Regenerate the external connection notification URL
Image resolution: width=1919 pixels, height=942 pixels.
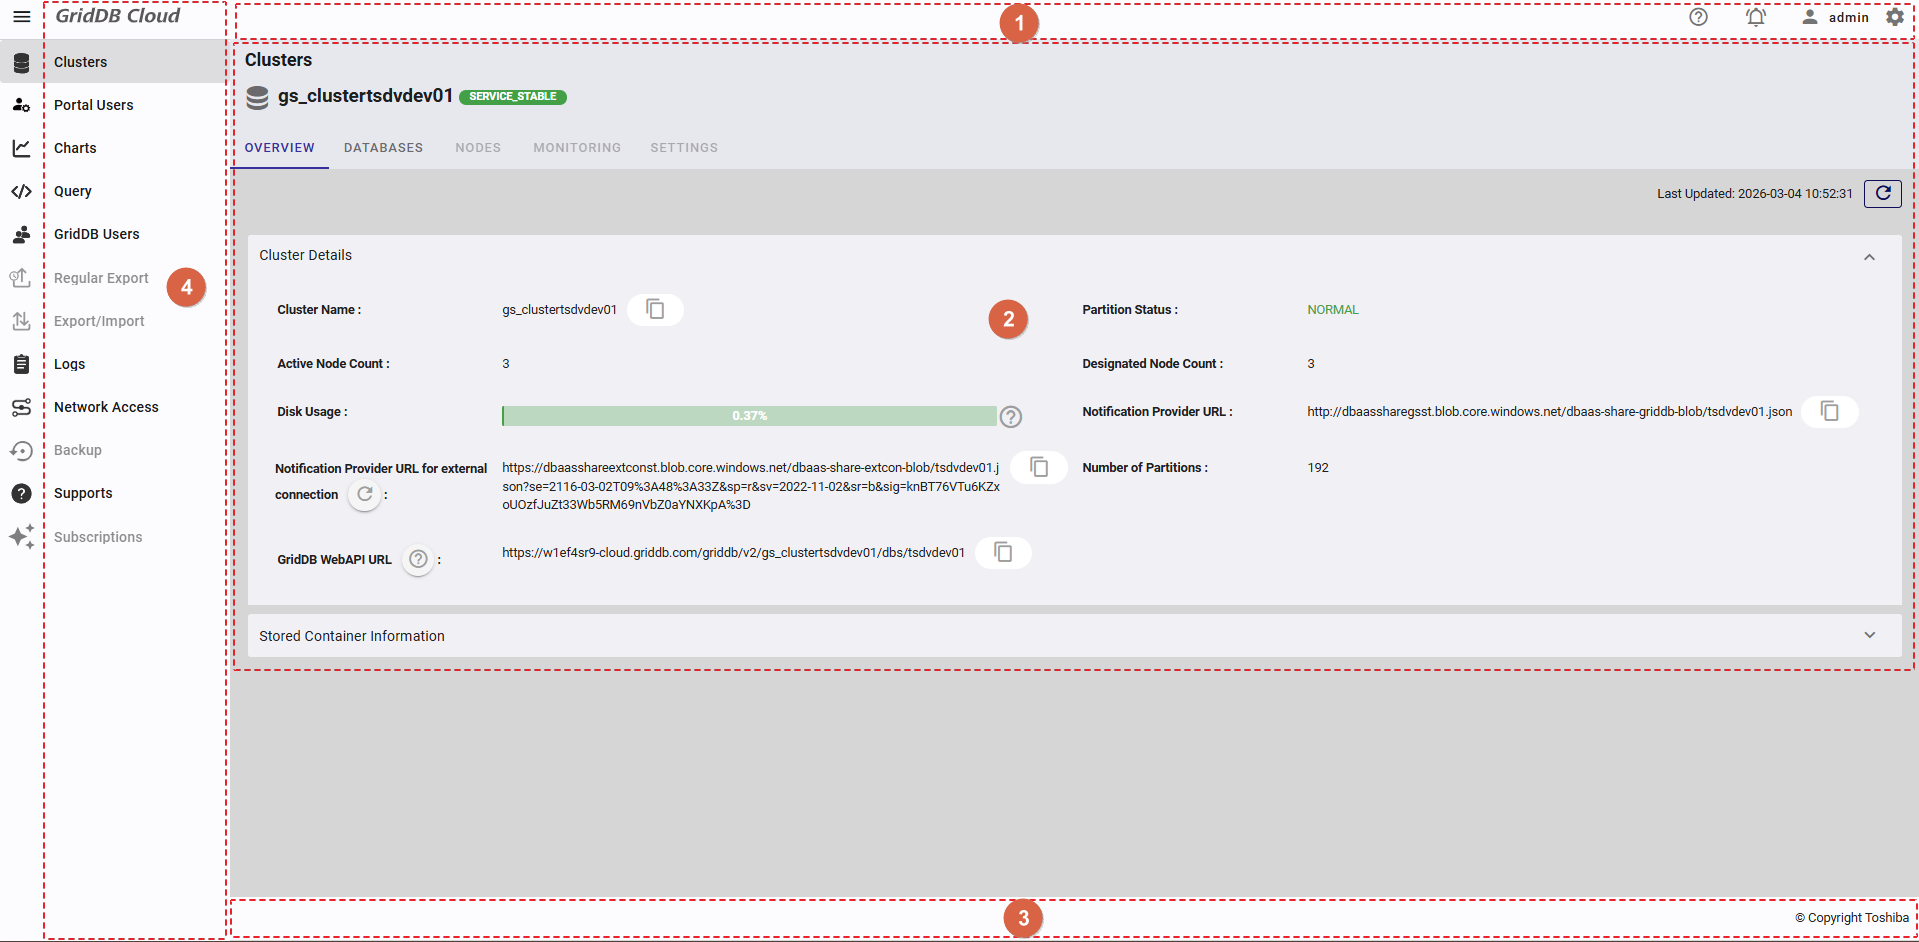365,494
